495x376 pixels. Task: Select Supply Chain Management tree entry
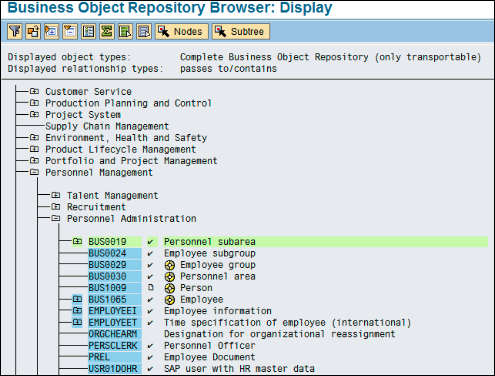pos(107,126)
